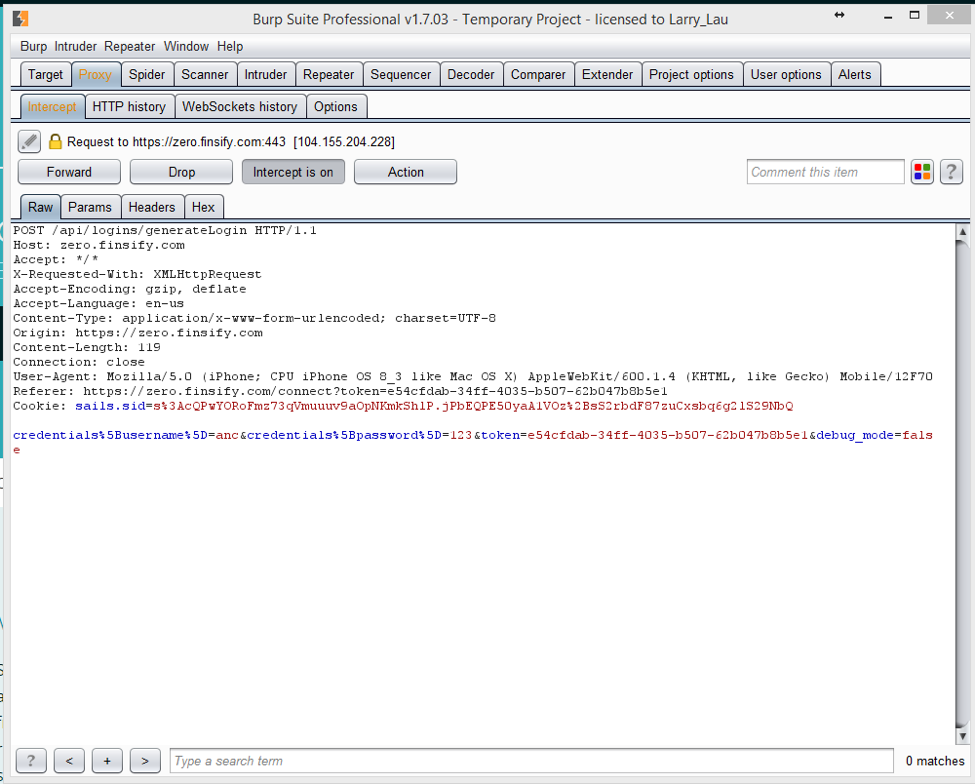Click the scrollbar down arrow

(963, 736)
